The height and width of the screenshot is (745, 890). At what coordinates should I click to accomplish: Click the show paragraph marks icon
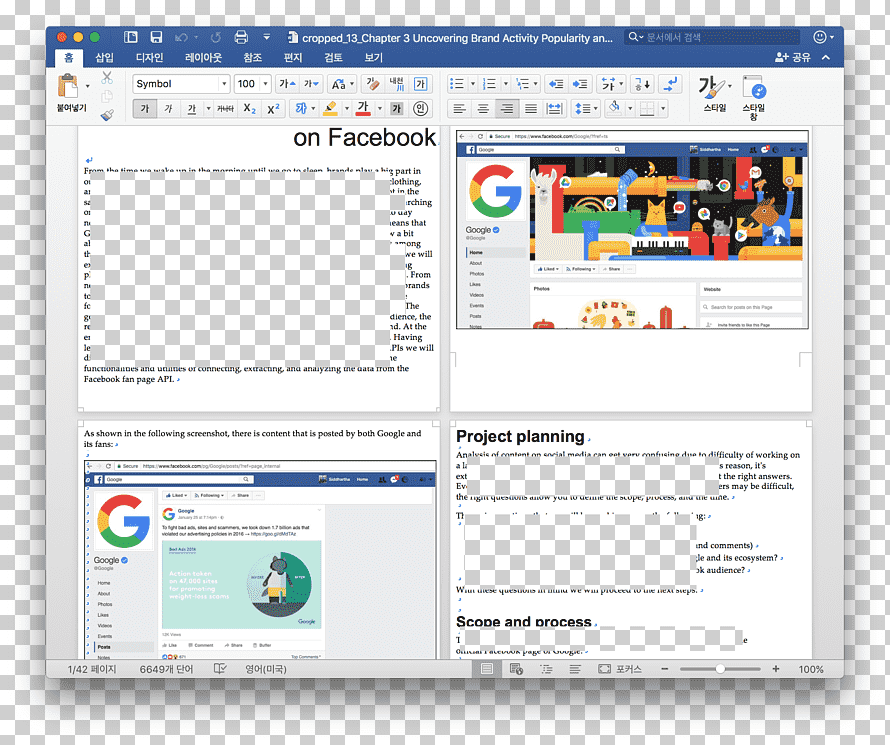670,84
